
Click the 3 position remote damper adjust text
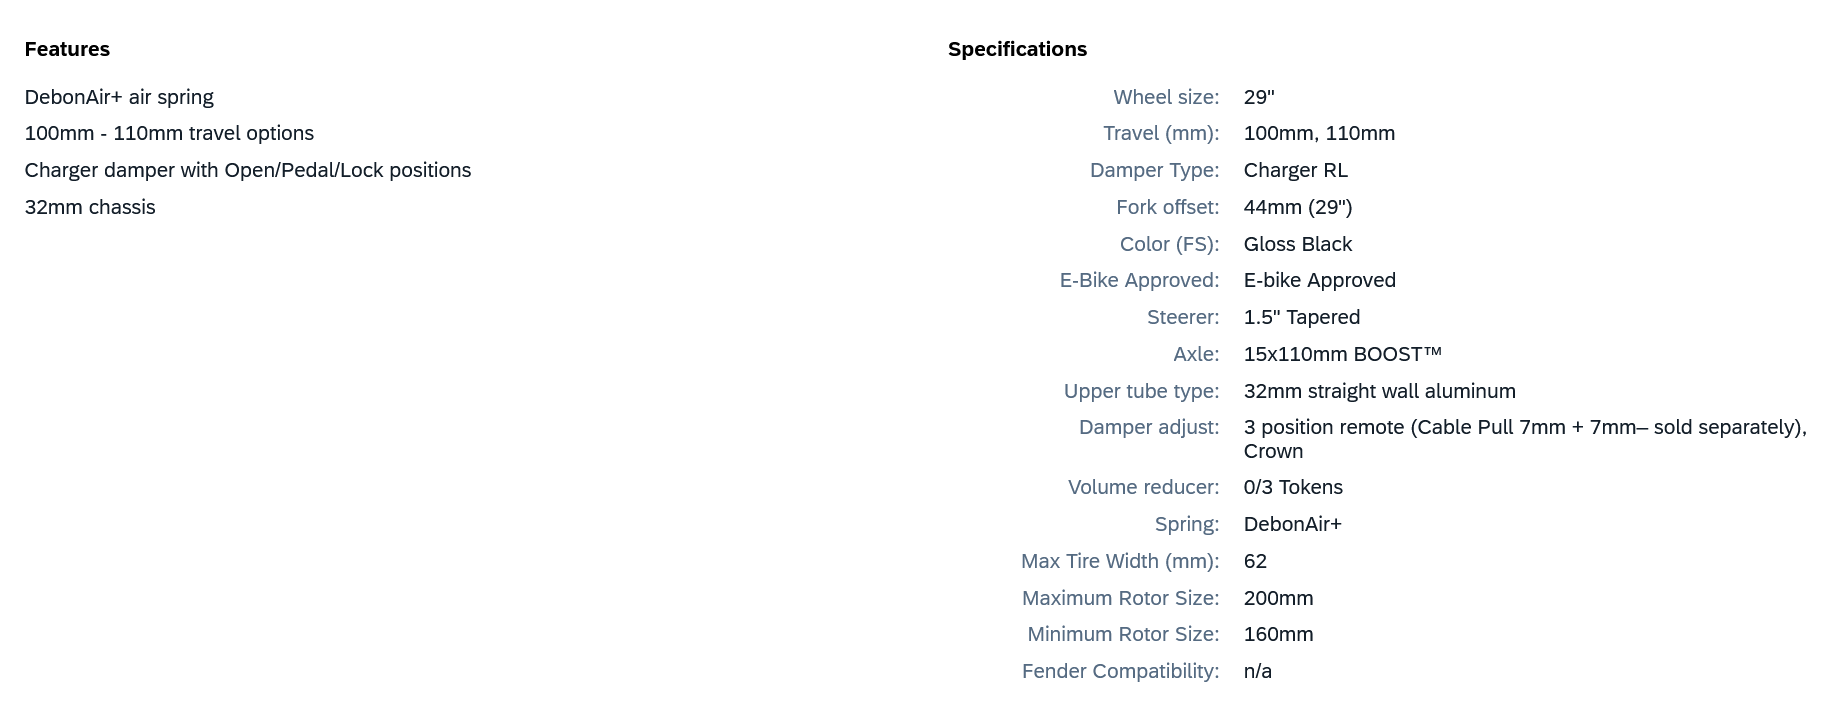coord(1524,428)
